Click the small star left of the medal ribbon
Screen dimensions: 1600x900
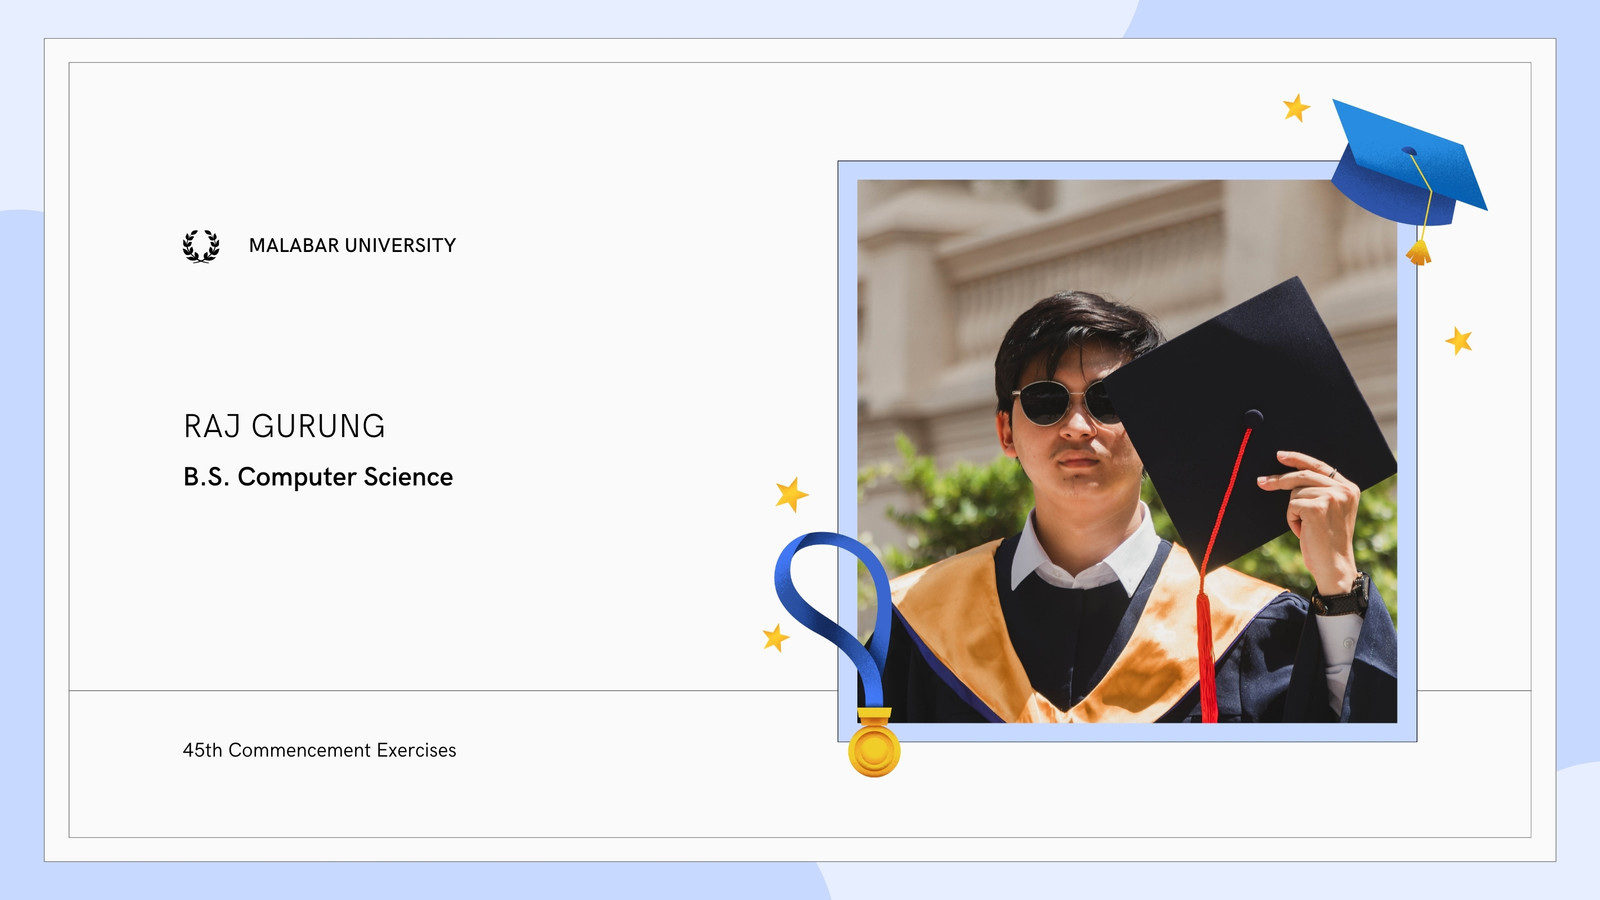[x=776, y=637]
